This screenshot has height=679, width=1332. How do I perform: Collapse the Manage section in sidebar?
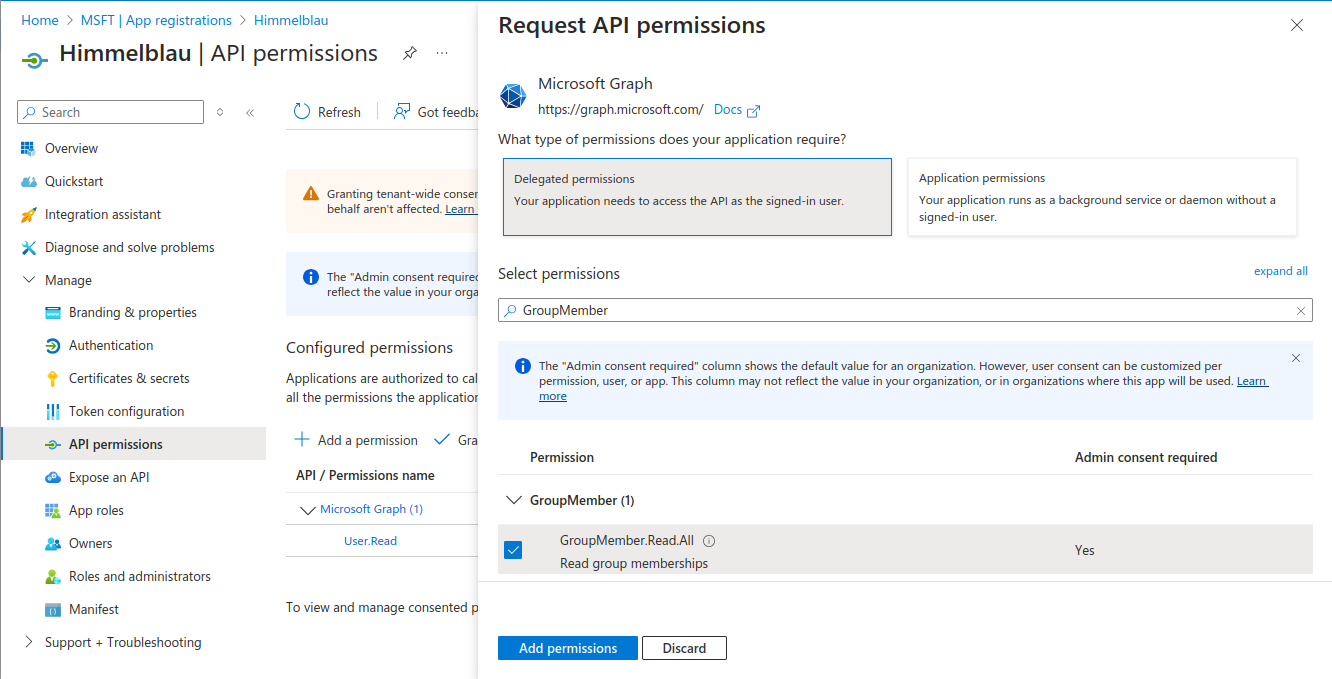point(28,280)
